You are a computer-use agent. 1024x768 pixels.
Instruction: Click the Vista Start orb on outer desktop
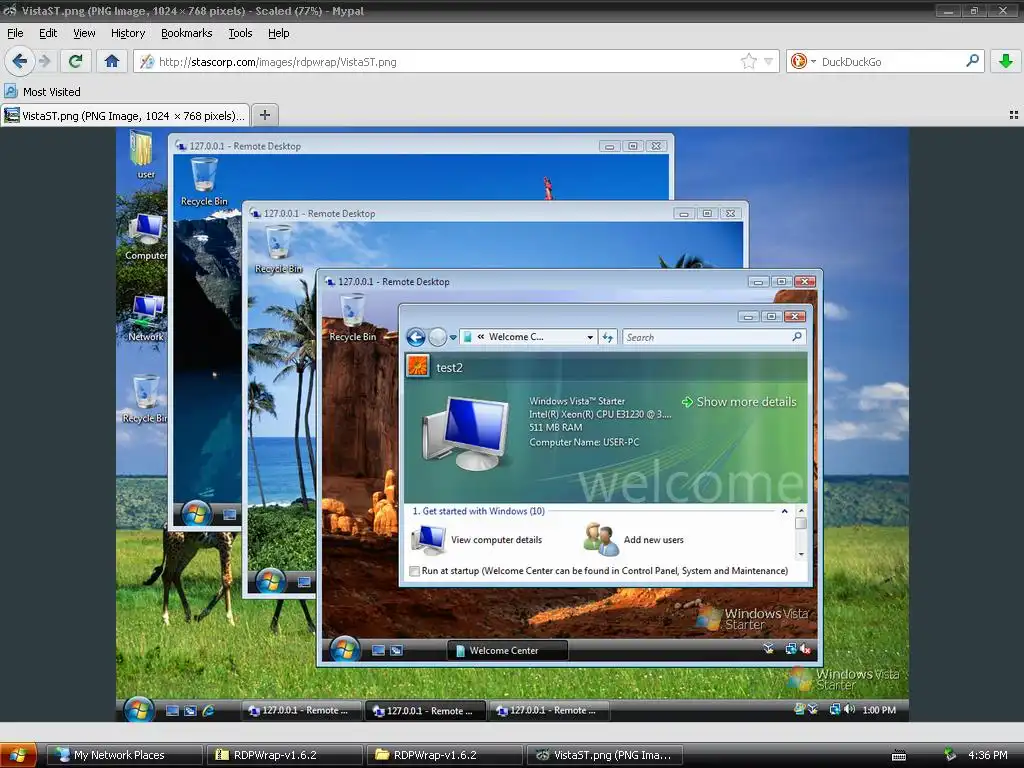pos(138,710)
